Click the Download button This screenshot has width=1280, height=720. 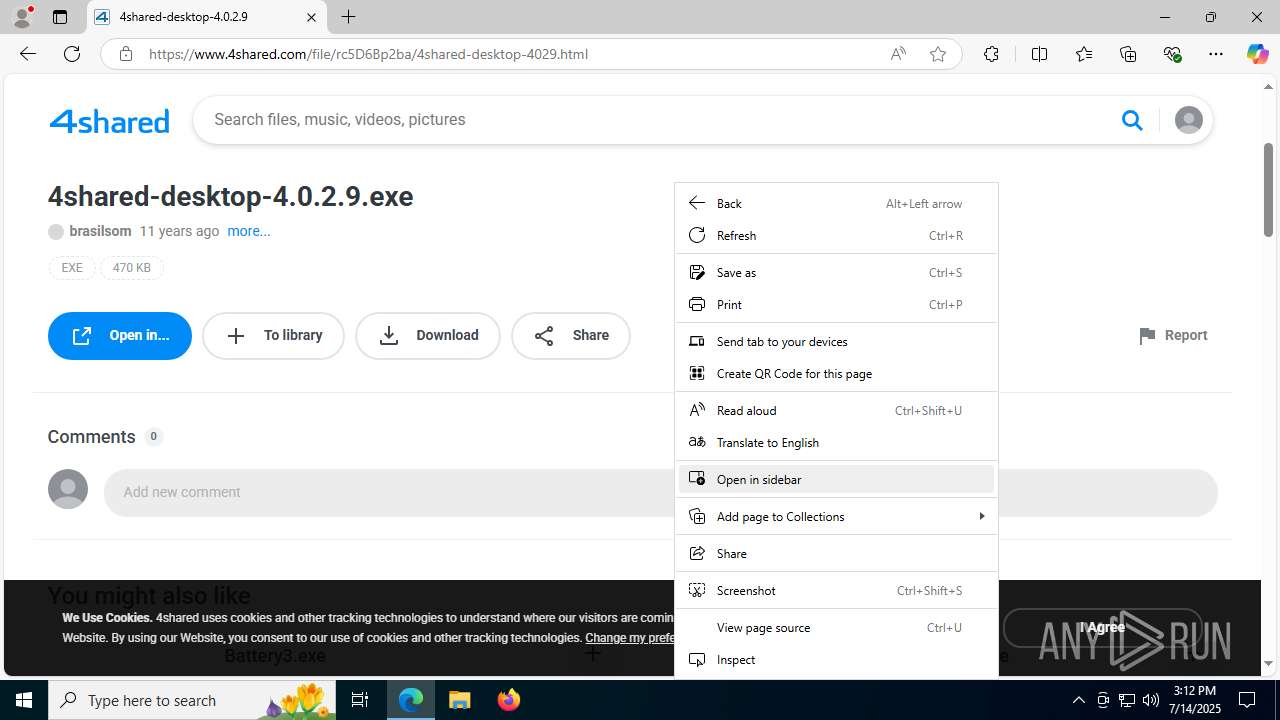point(428,336)
